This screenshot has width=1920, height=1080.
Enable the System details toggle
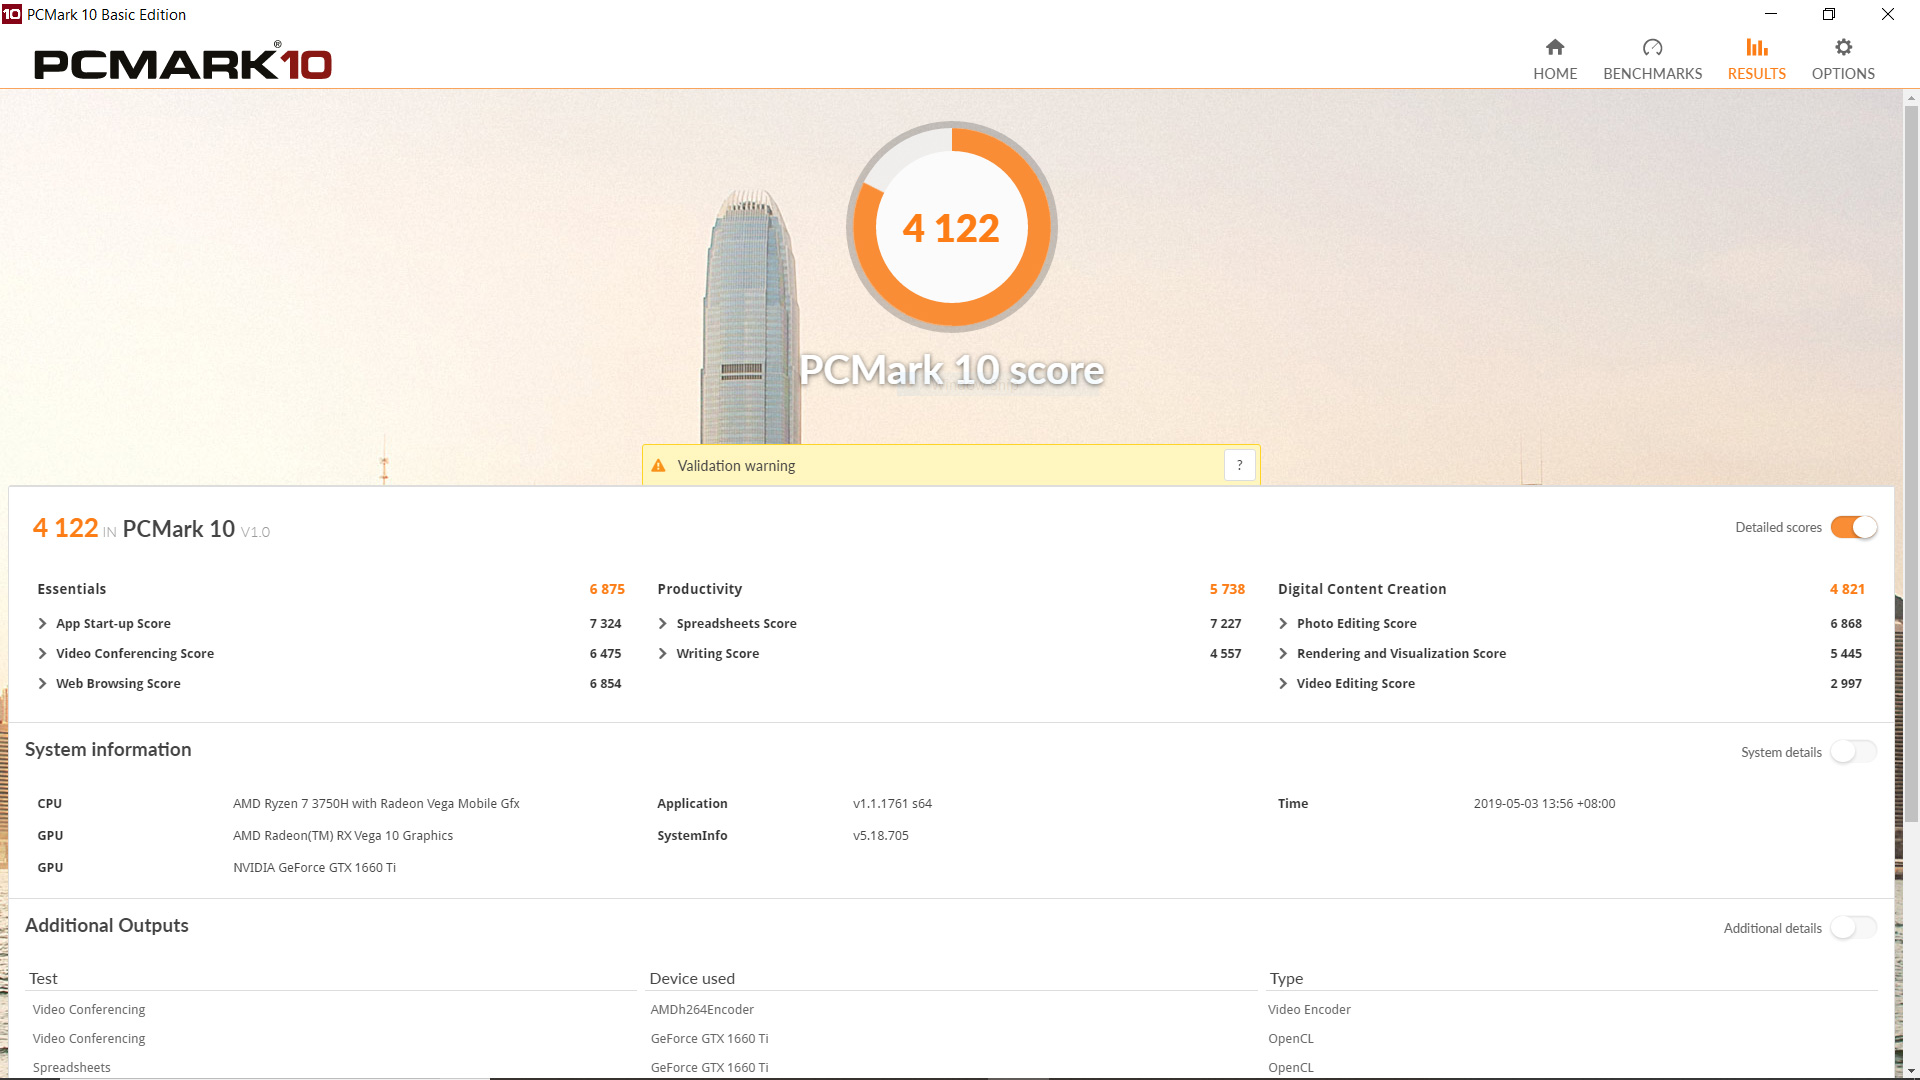(1854, 752)
